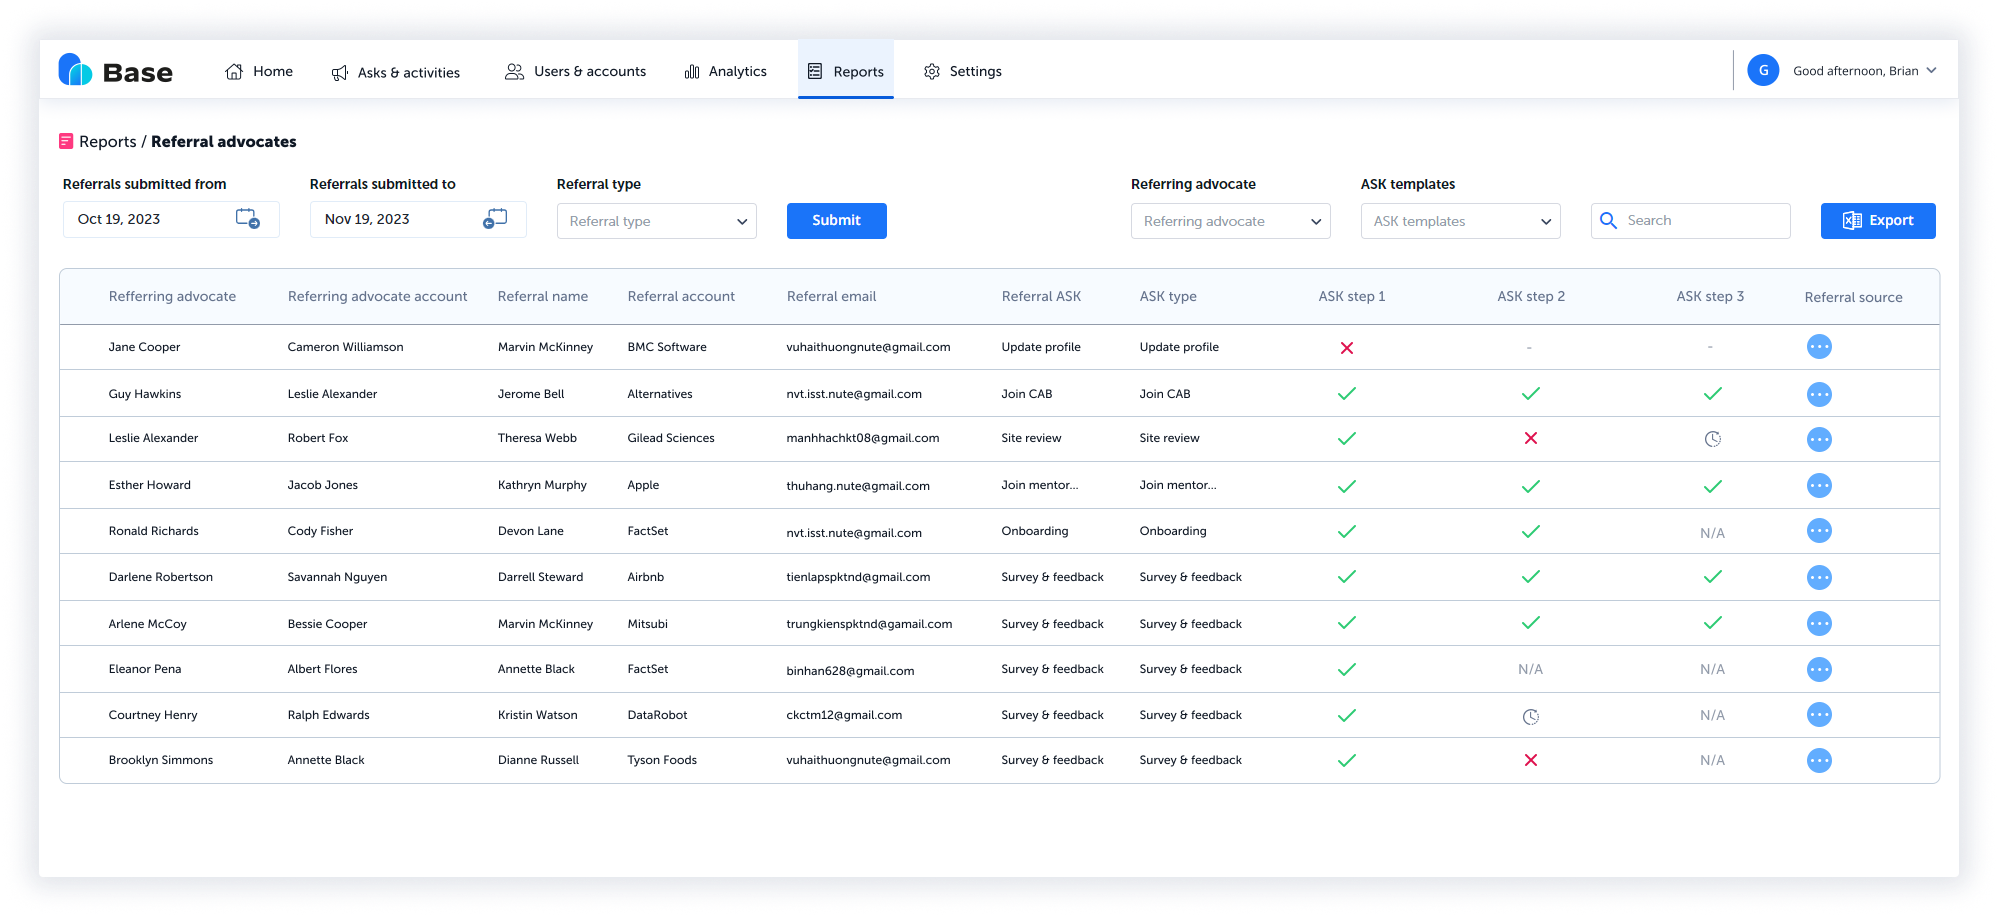Click the red X in Brooklyn Simmons' ASK step 2

(1530, 760)
